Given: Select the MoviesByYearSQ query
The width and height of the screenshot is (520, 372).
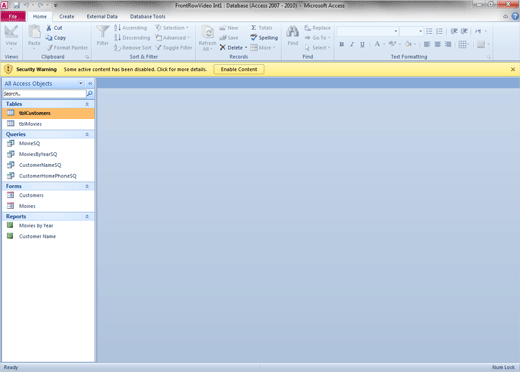Looking at the screenshot, I should [x=48, y=154].
